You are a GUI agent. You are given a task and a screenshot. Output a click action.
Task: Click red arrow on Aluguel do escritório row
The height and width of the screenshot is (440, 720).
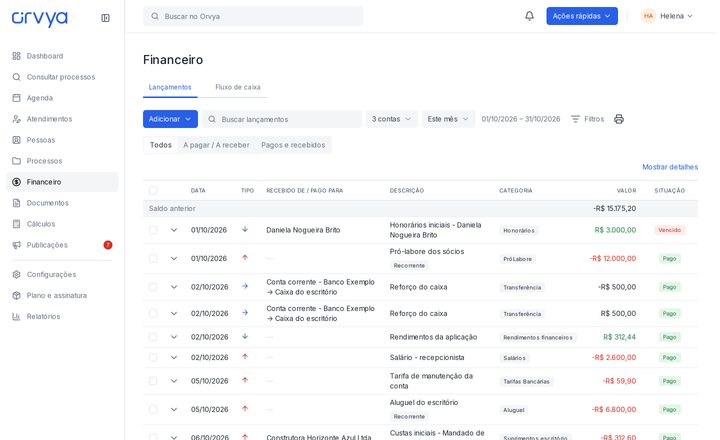[x=245, y=408]
